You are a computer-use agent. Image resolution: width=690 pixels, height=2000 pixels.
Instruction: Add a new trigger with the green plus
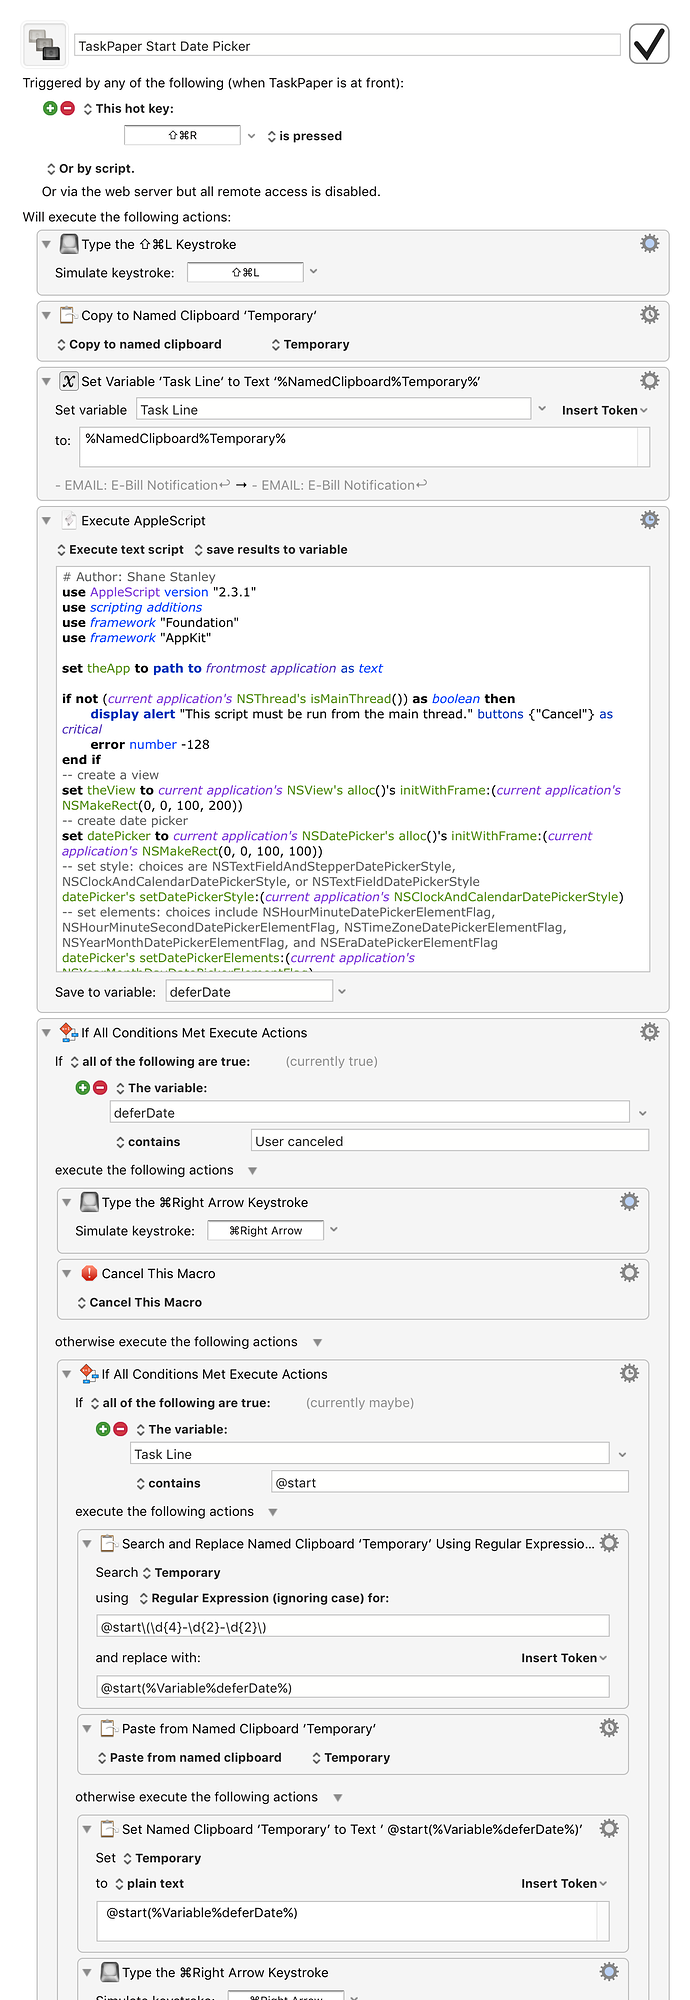click(50, 108)
